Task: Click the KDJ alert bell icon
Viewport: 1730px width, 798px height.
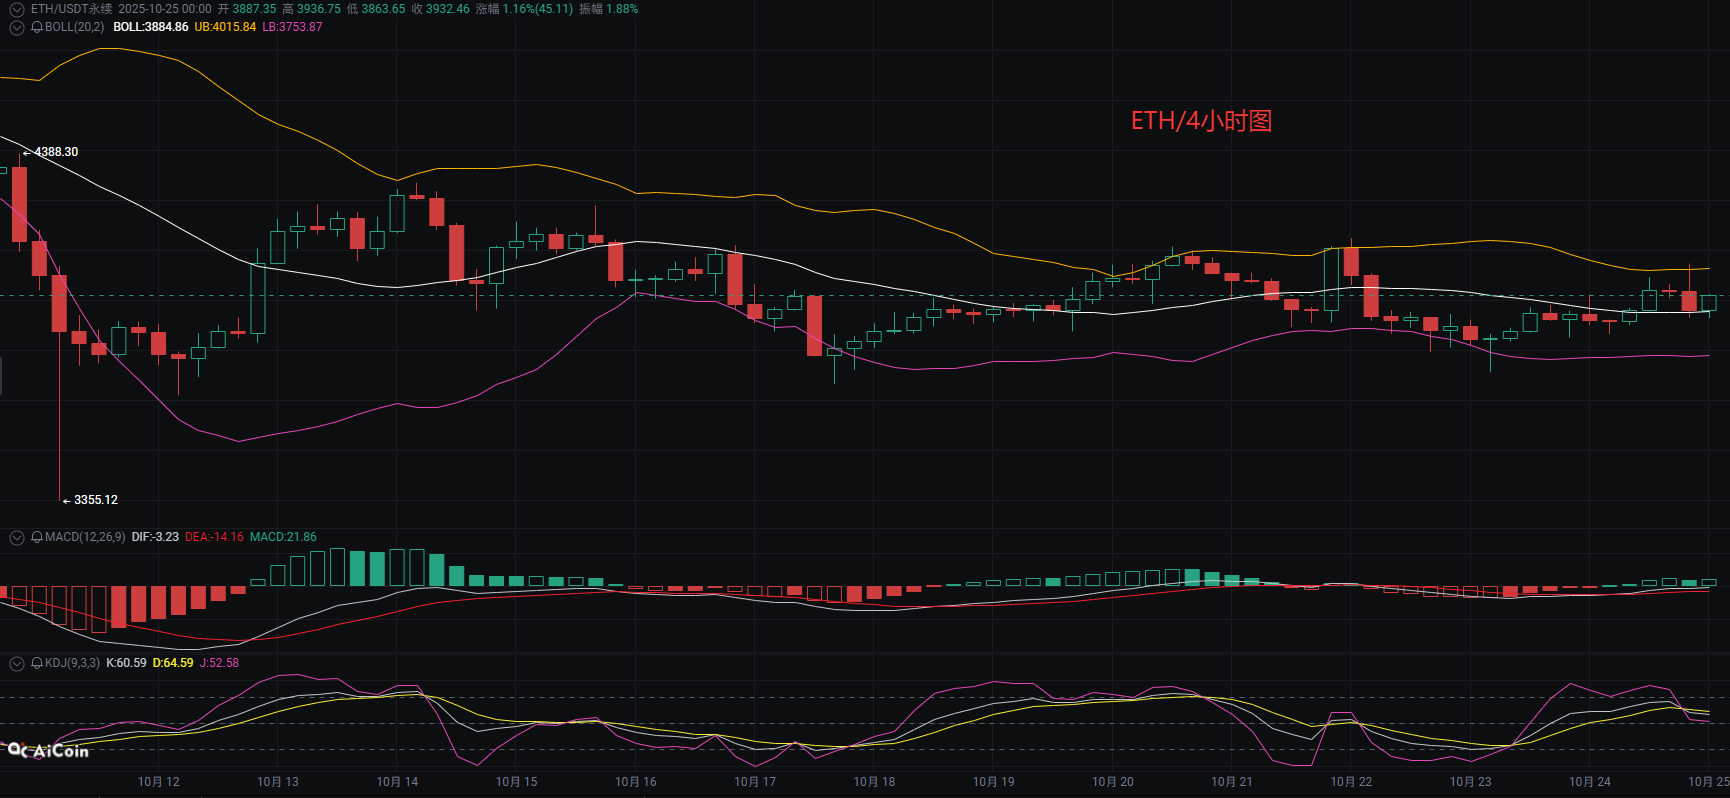Action: click(x=37, y=663)
